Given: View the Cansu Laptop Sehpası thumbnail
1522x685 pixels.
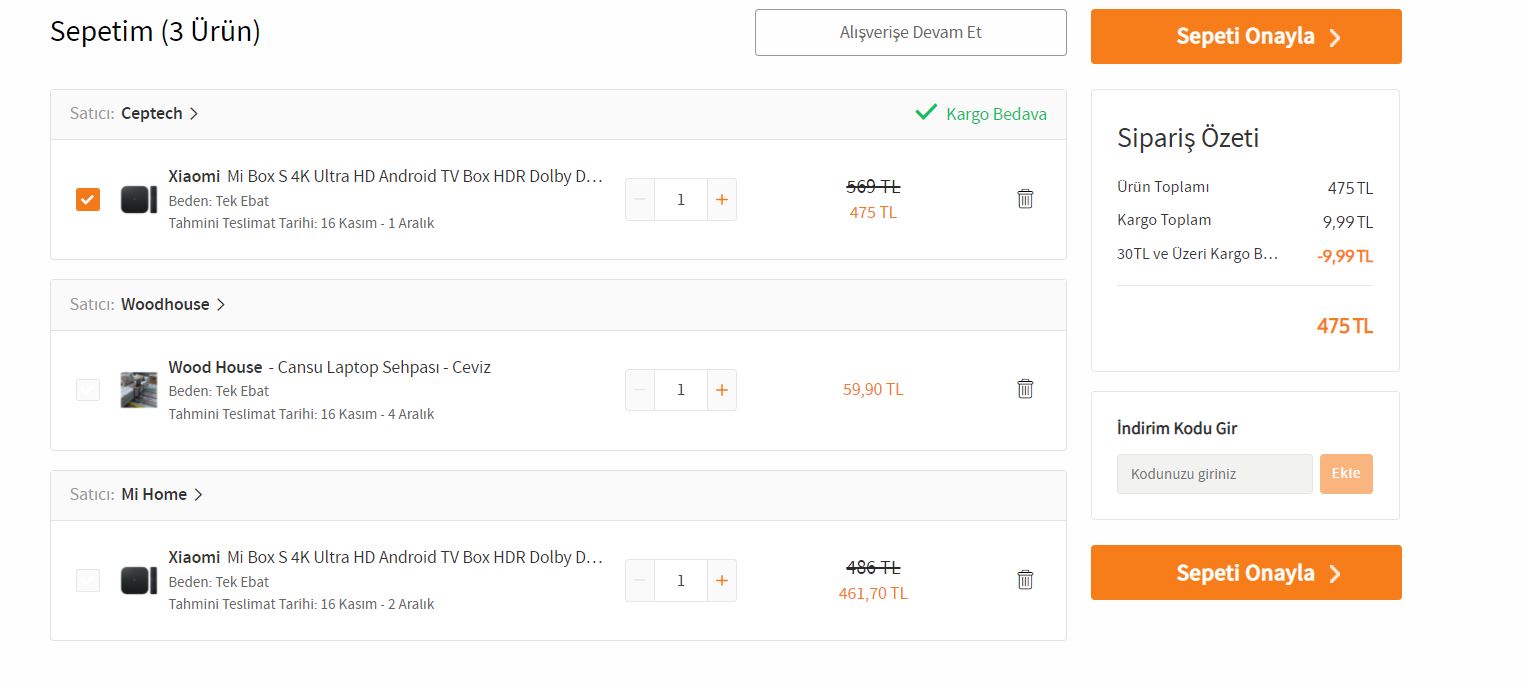Looking at the screenshot, I should pos(139,389).
